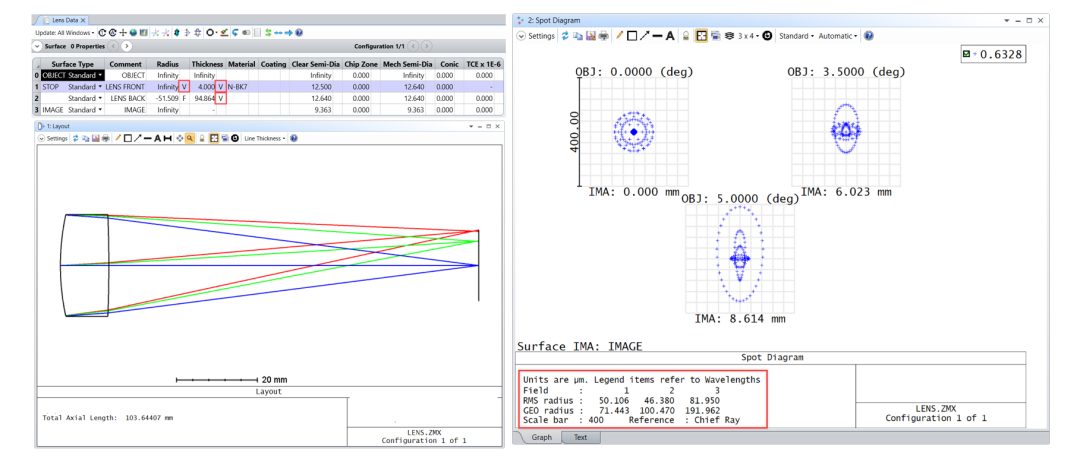Open Settings in the Spot Diagram window
Screen dimensions: 1080x462
(536, 36)
